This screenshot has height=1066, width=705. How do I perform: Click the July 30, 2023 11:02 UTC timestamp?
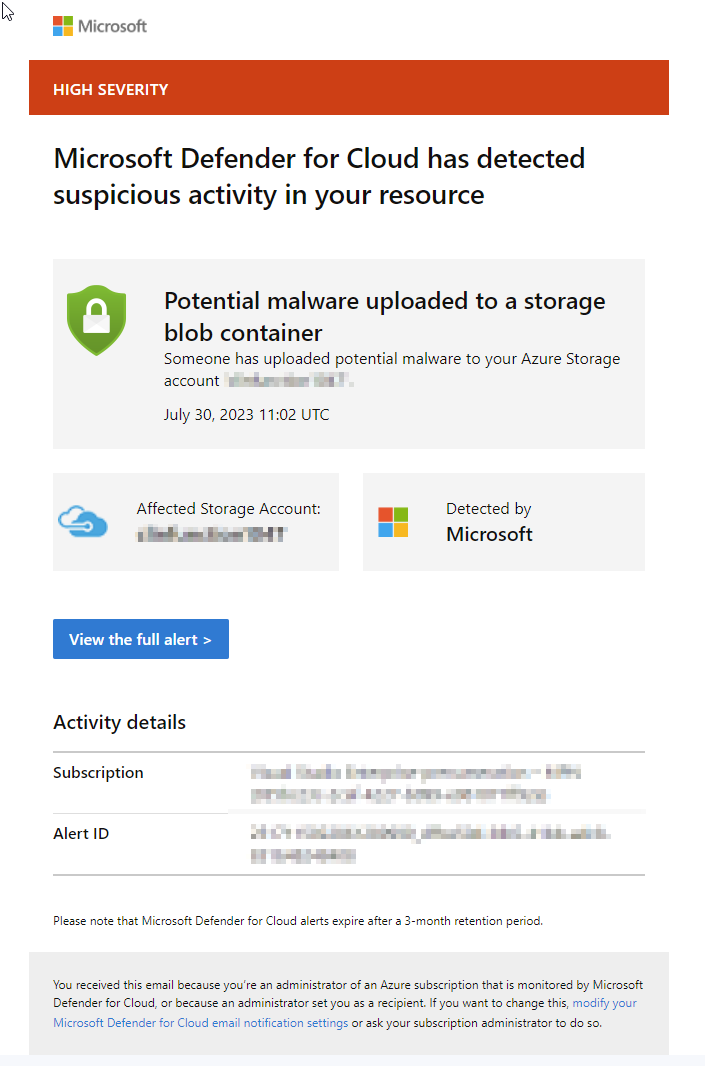click(x=246, y=415)
